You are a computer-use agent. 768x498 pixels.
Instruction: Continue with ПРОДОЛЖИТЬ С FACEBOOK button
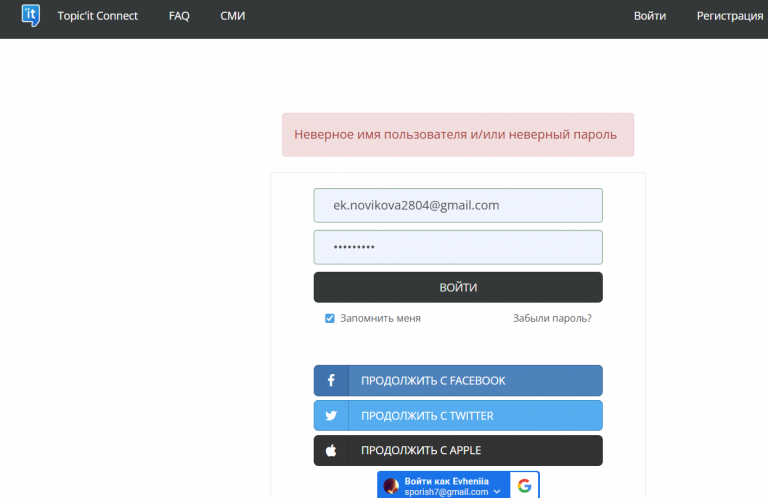458,380
